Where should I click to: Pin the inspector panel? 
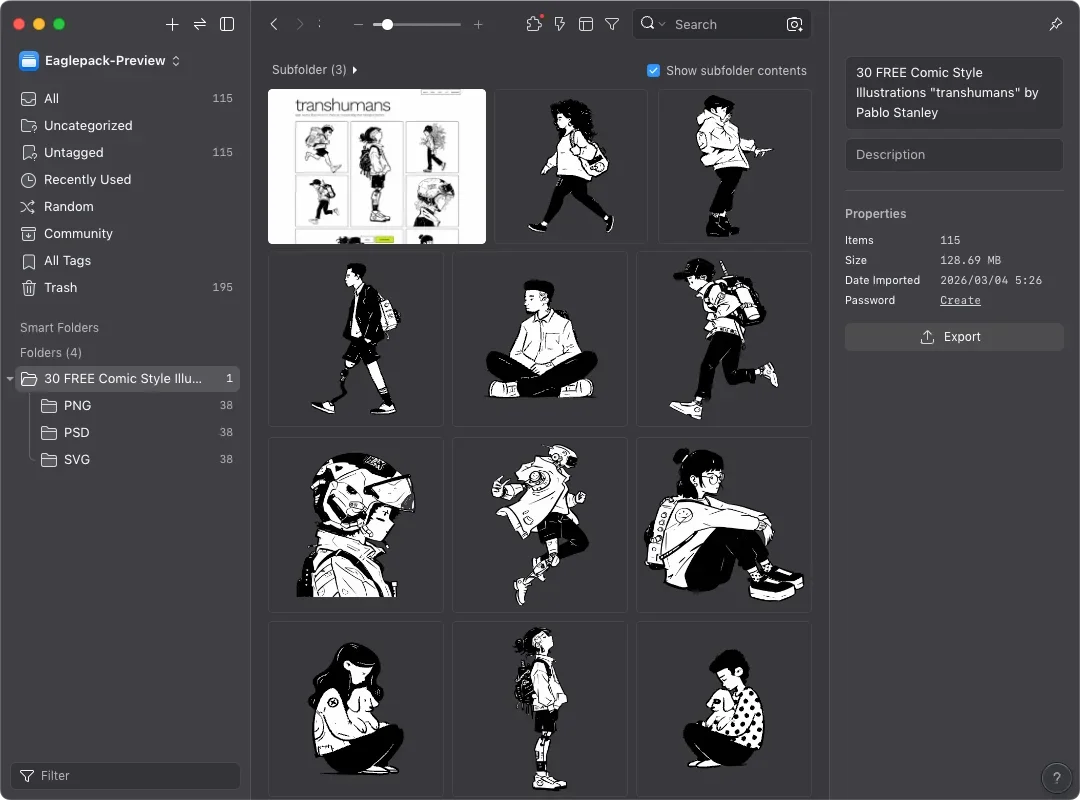[x=1056, y=24]
